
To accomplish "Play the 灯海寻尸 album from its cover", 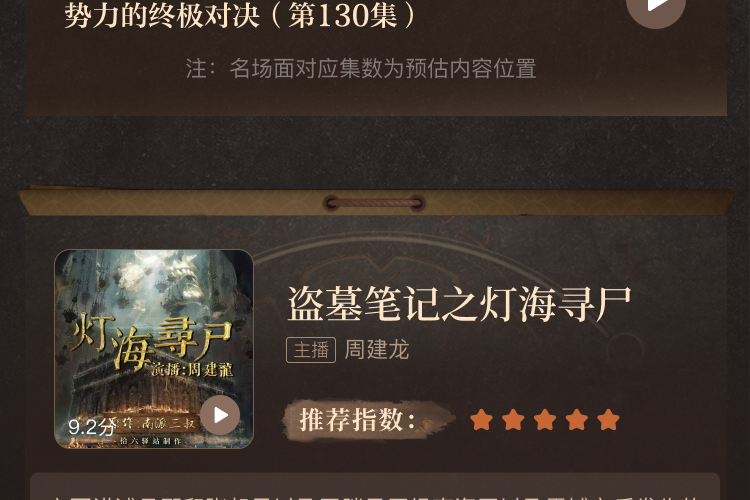I will point(220,415).
